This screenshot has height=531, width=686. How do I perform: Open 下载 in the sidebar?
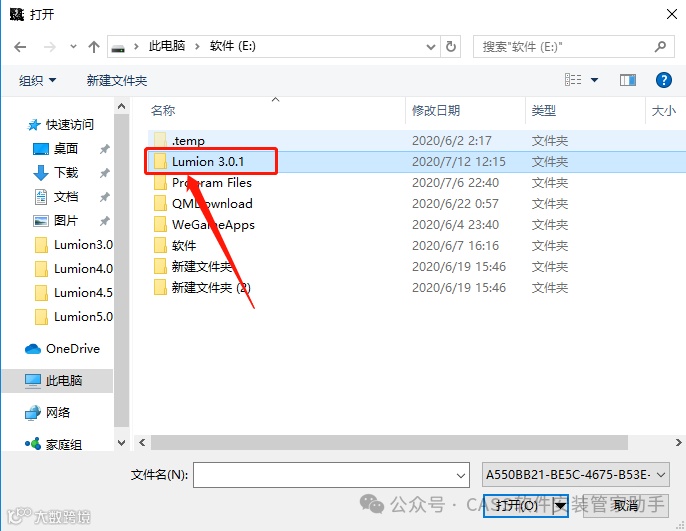pyautogui.click(x=56, y=172)
